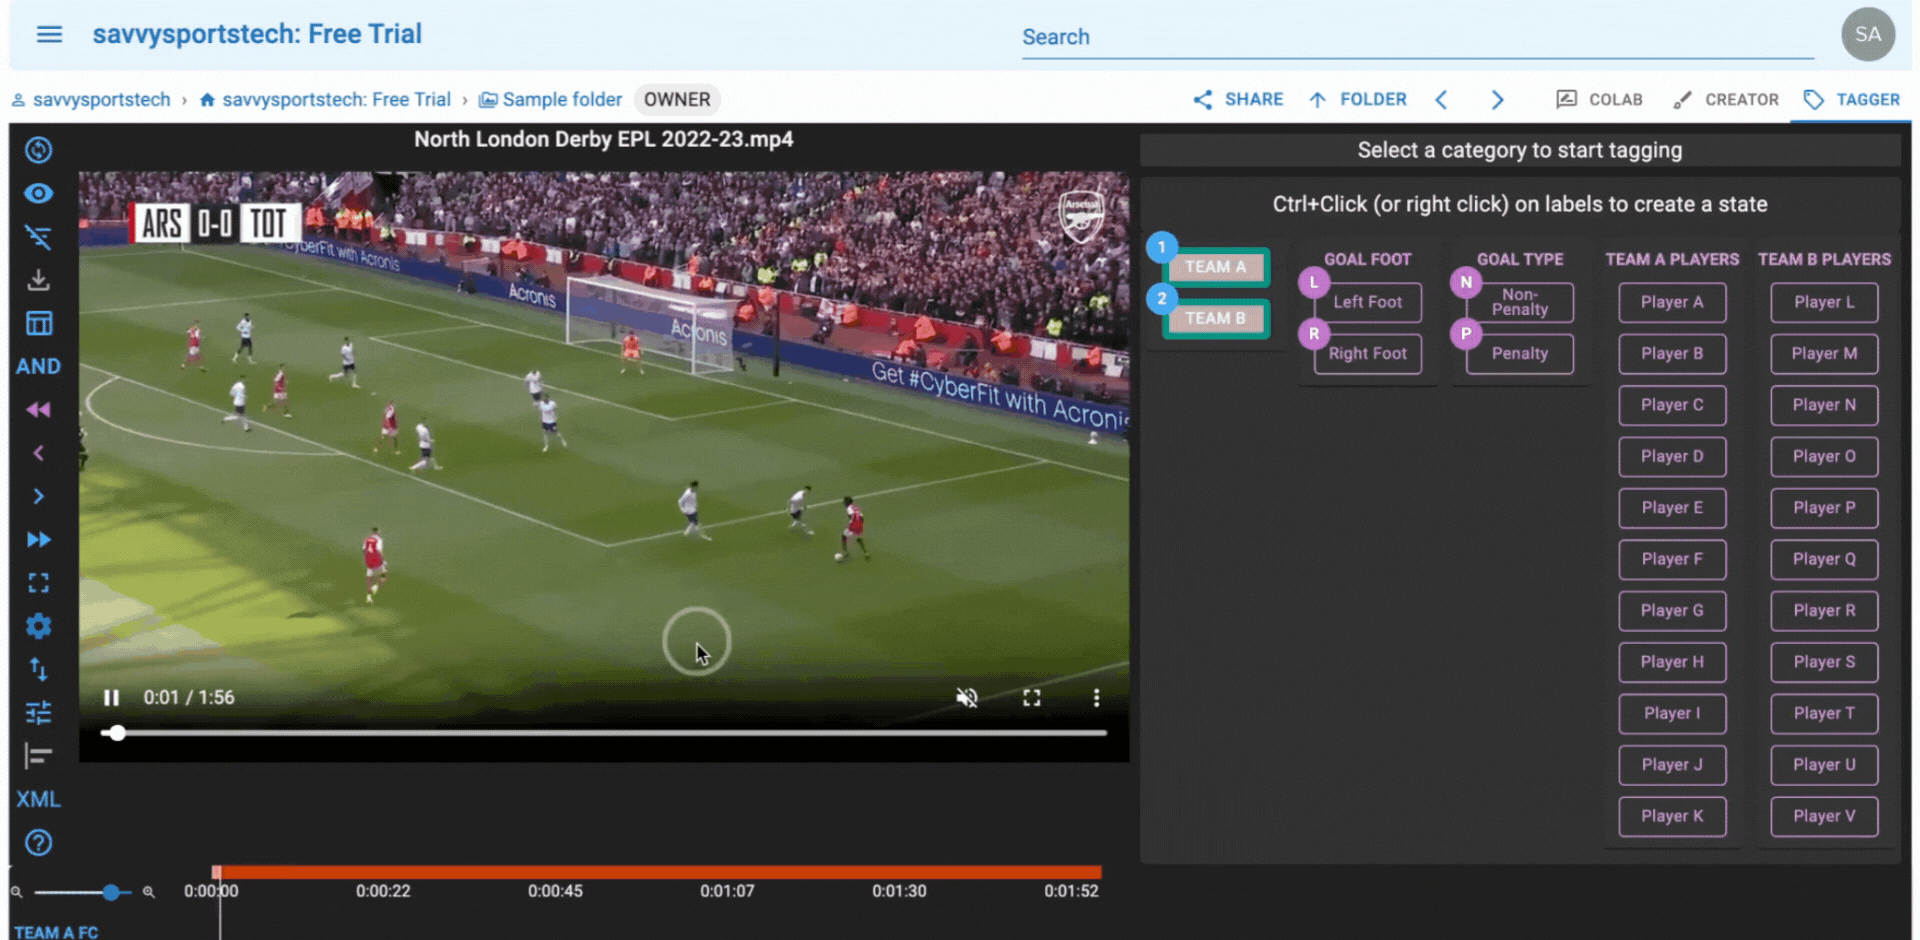This screenshot has height=940, width=1920.
Task: Click the TEAM A FC timeline row label
Action: point(56,931)
